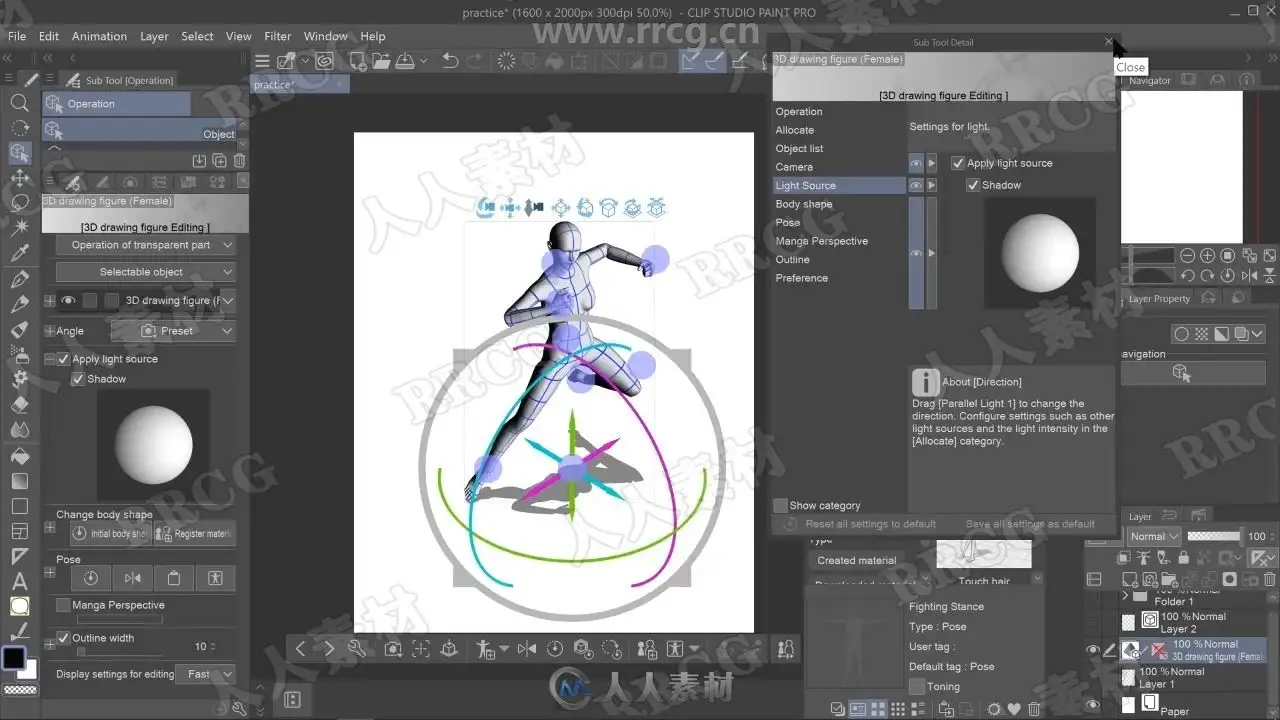Click Created material tag button
The height and width of the screenshot is (720, 1280).
pos(857,561)
